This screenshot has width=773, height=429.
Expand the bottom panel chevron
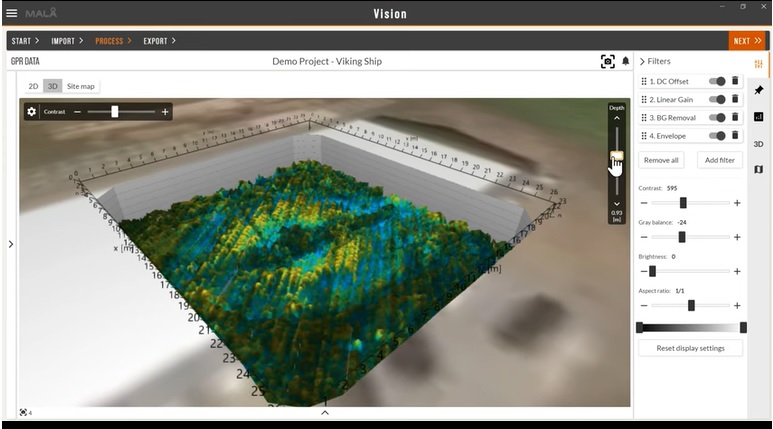(325, 412)
